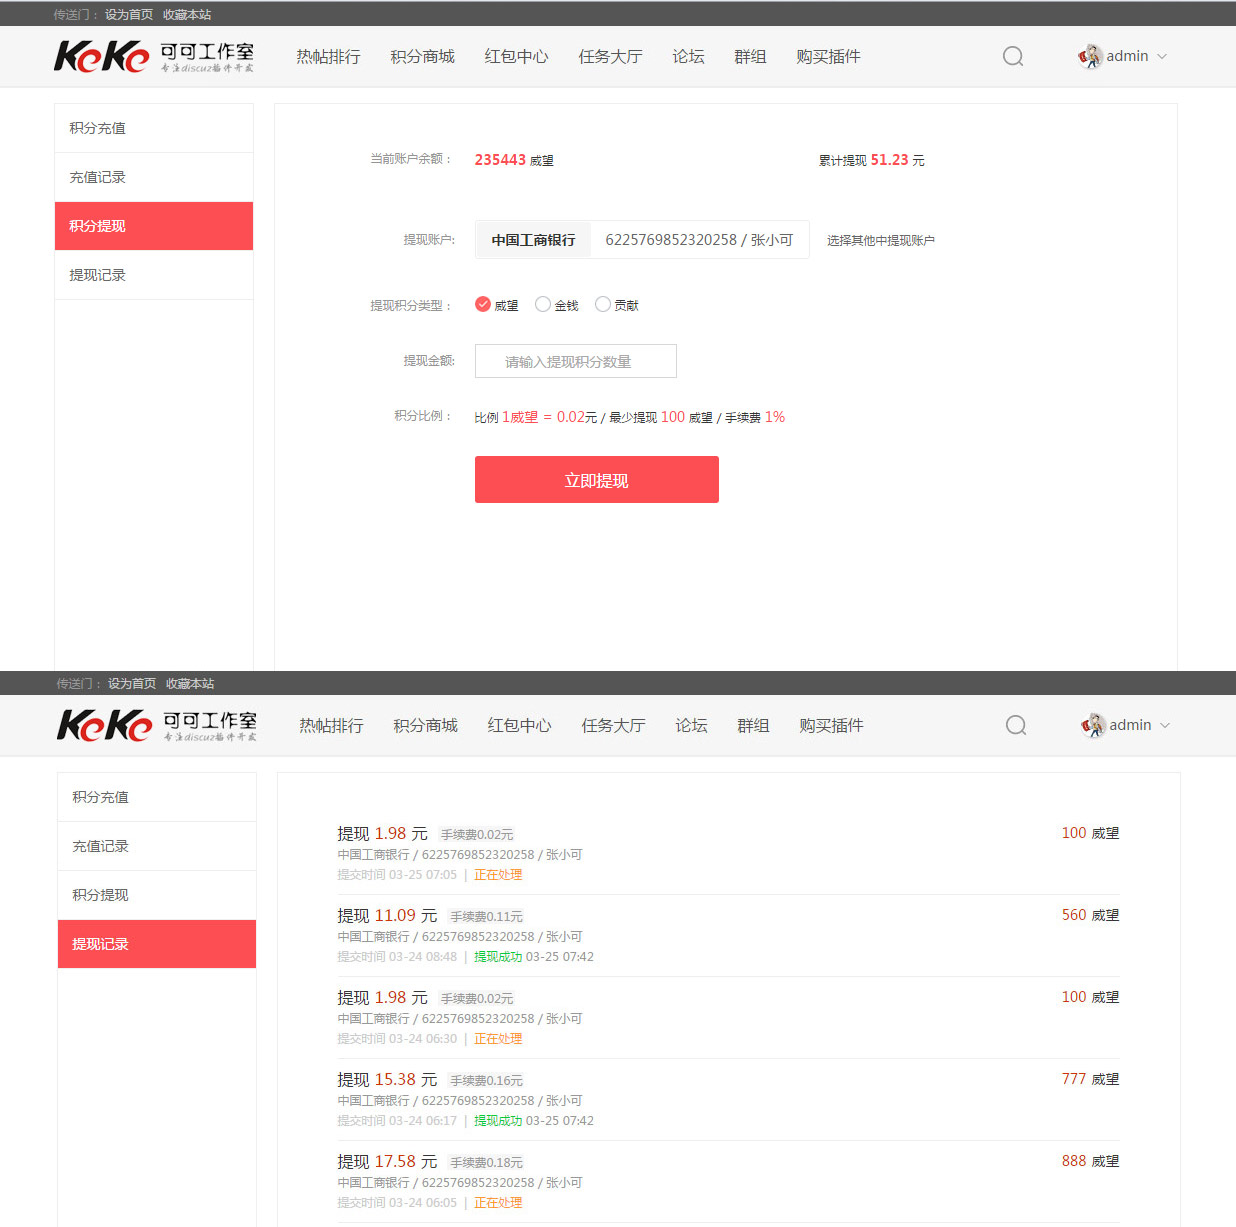Open 积分商城 in the upper navigation bar
The height and width of the screenshot is (1227, 1236).
[422, 57]
